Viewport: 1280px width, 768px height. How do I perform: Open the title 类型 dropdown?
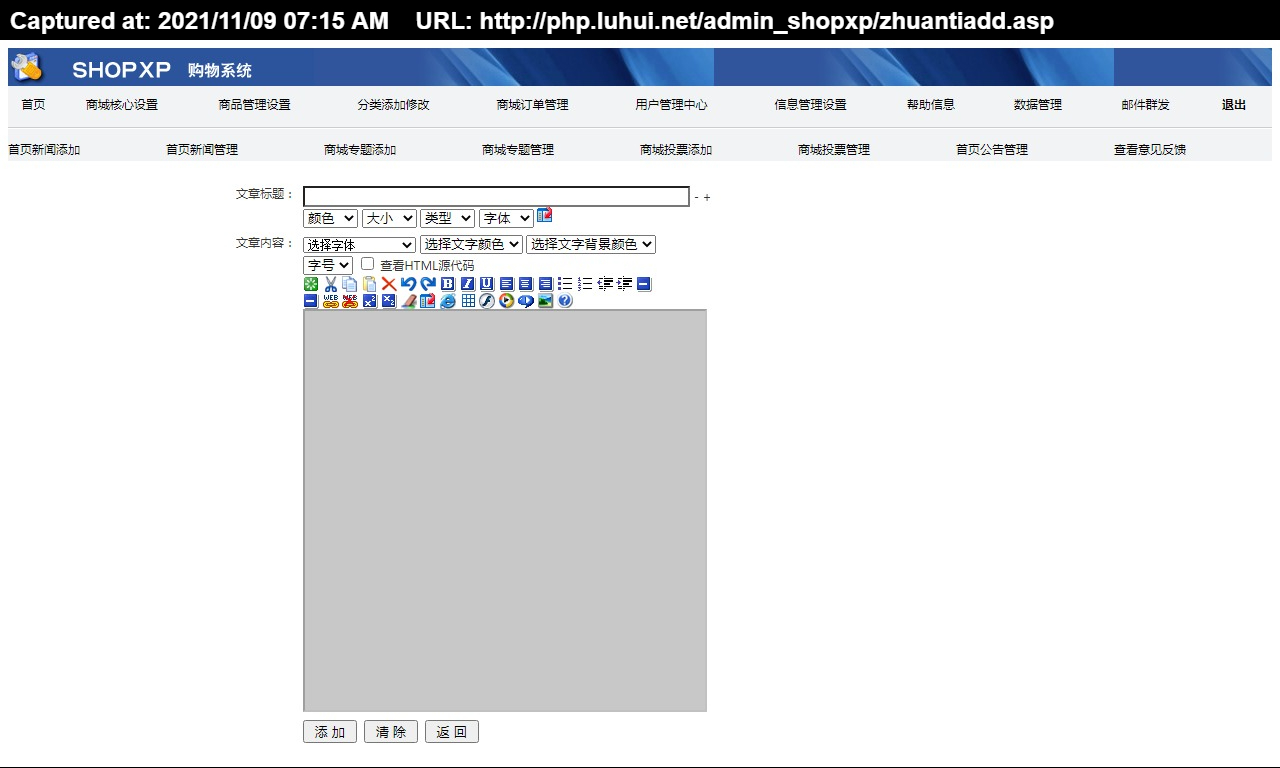(447, 218)
